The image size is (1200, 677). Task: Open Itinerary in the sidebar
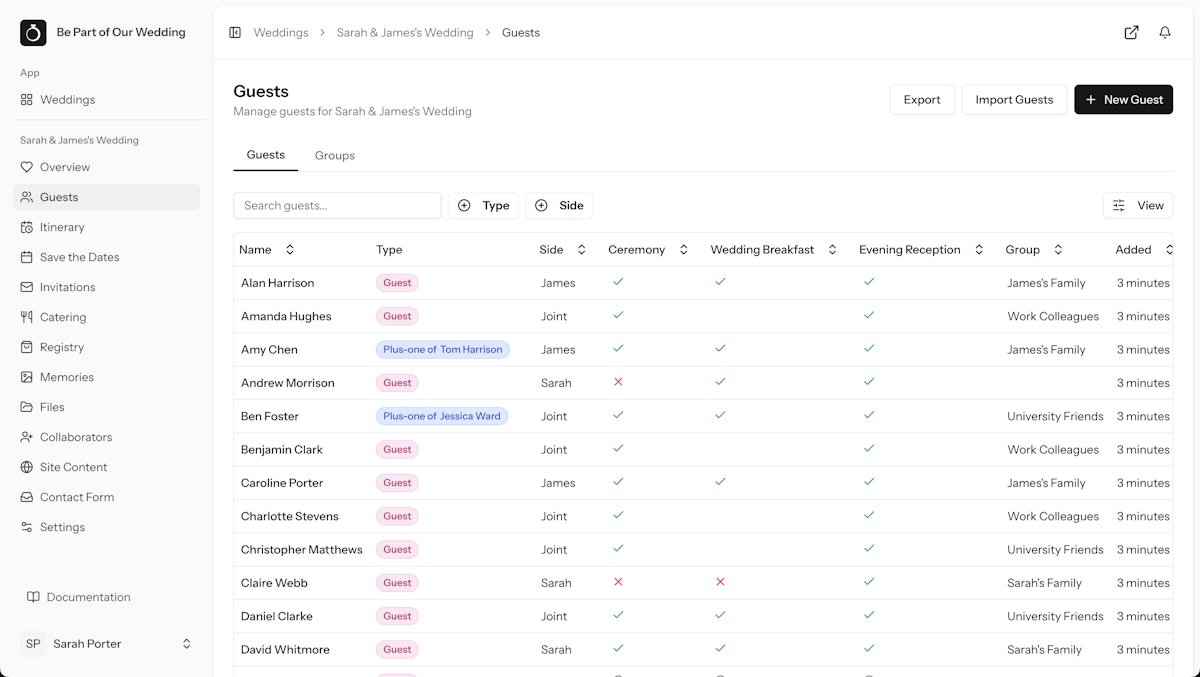107,227
